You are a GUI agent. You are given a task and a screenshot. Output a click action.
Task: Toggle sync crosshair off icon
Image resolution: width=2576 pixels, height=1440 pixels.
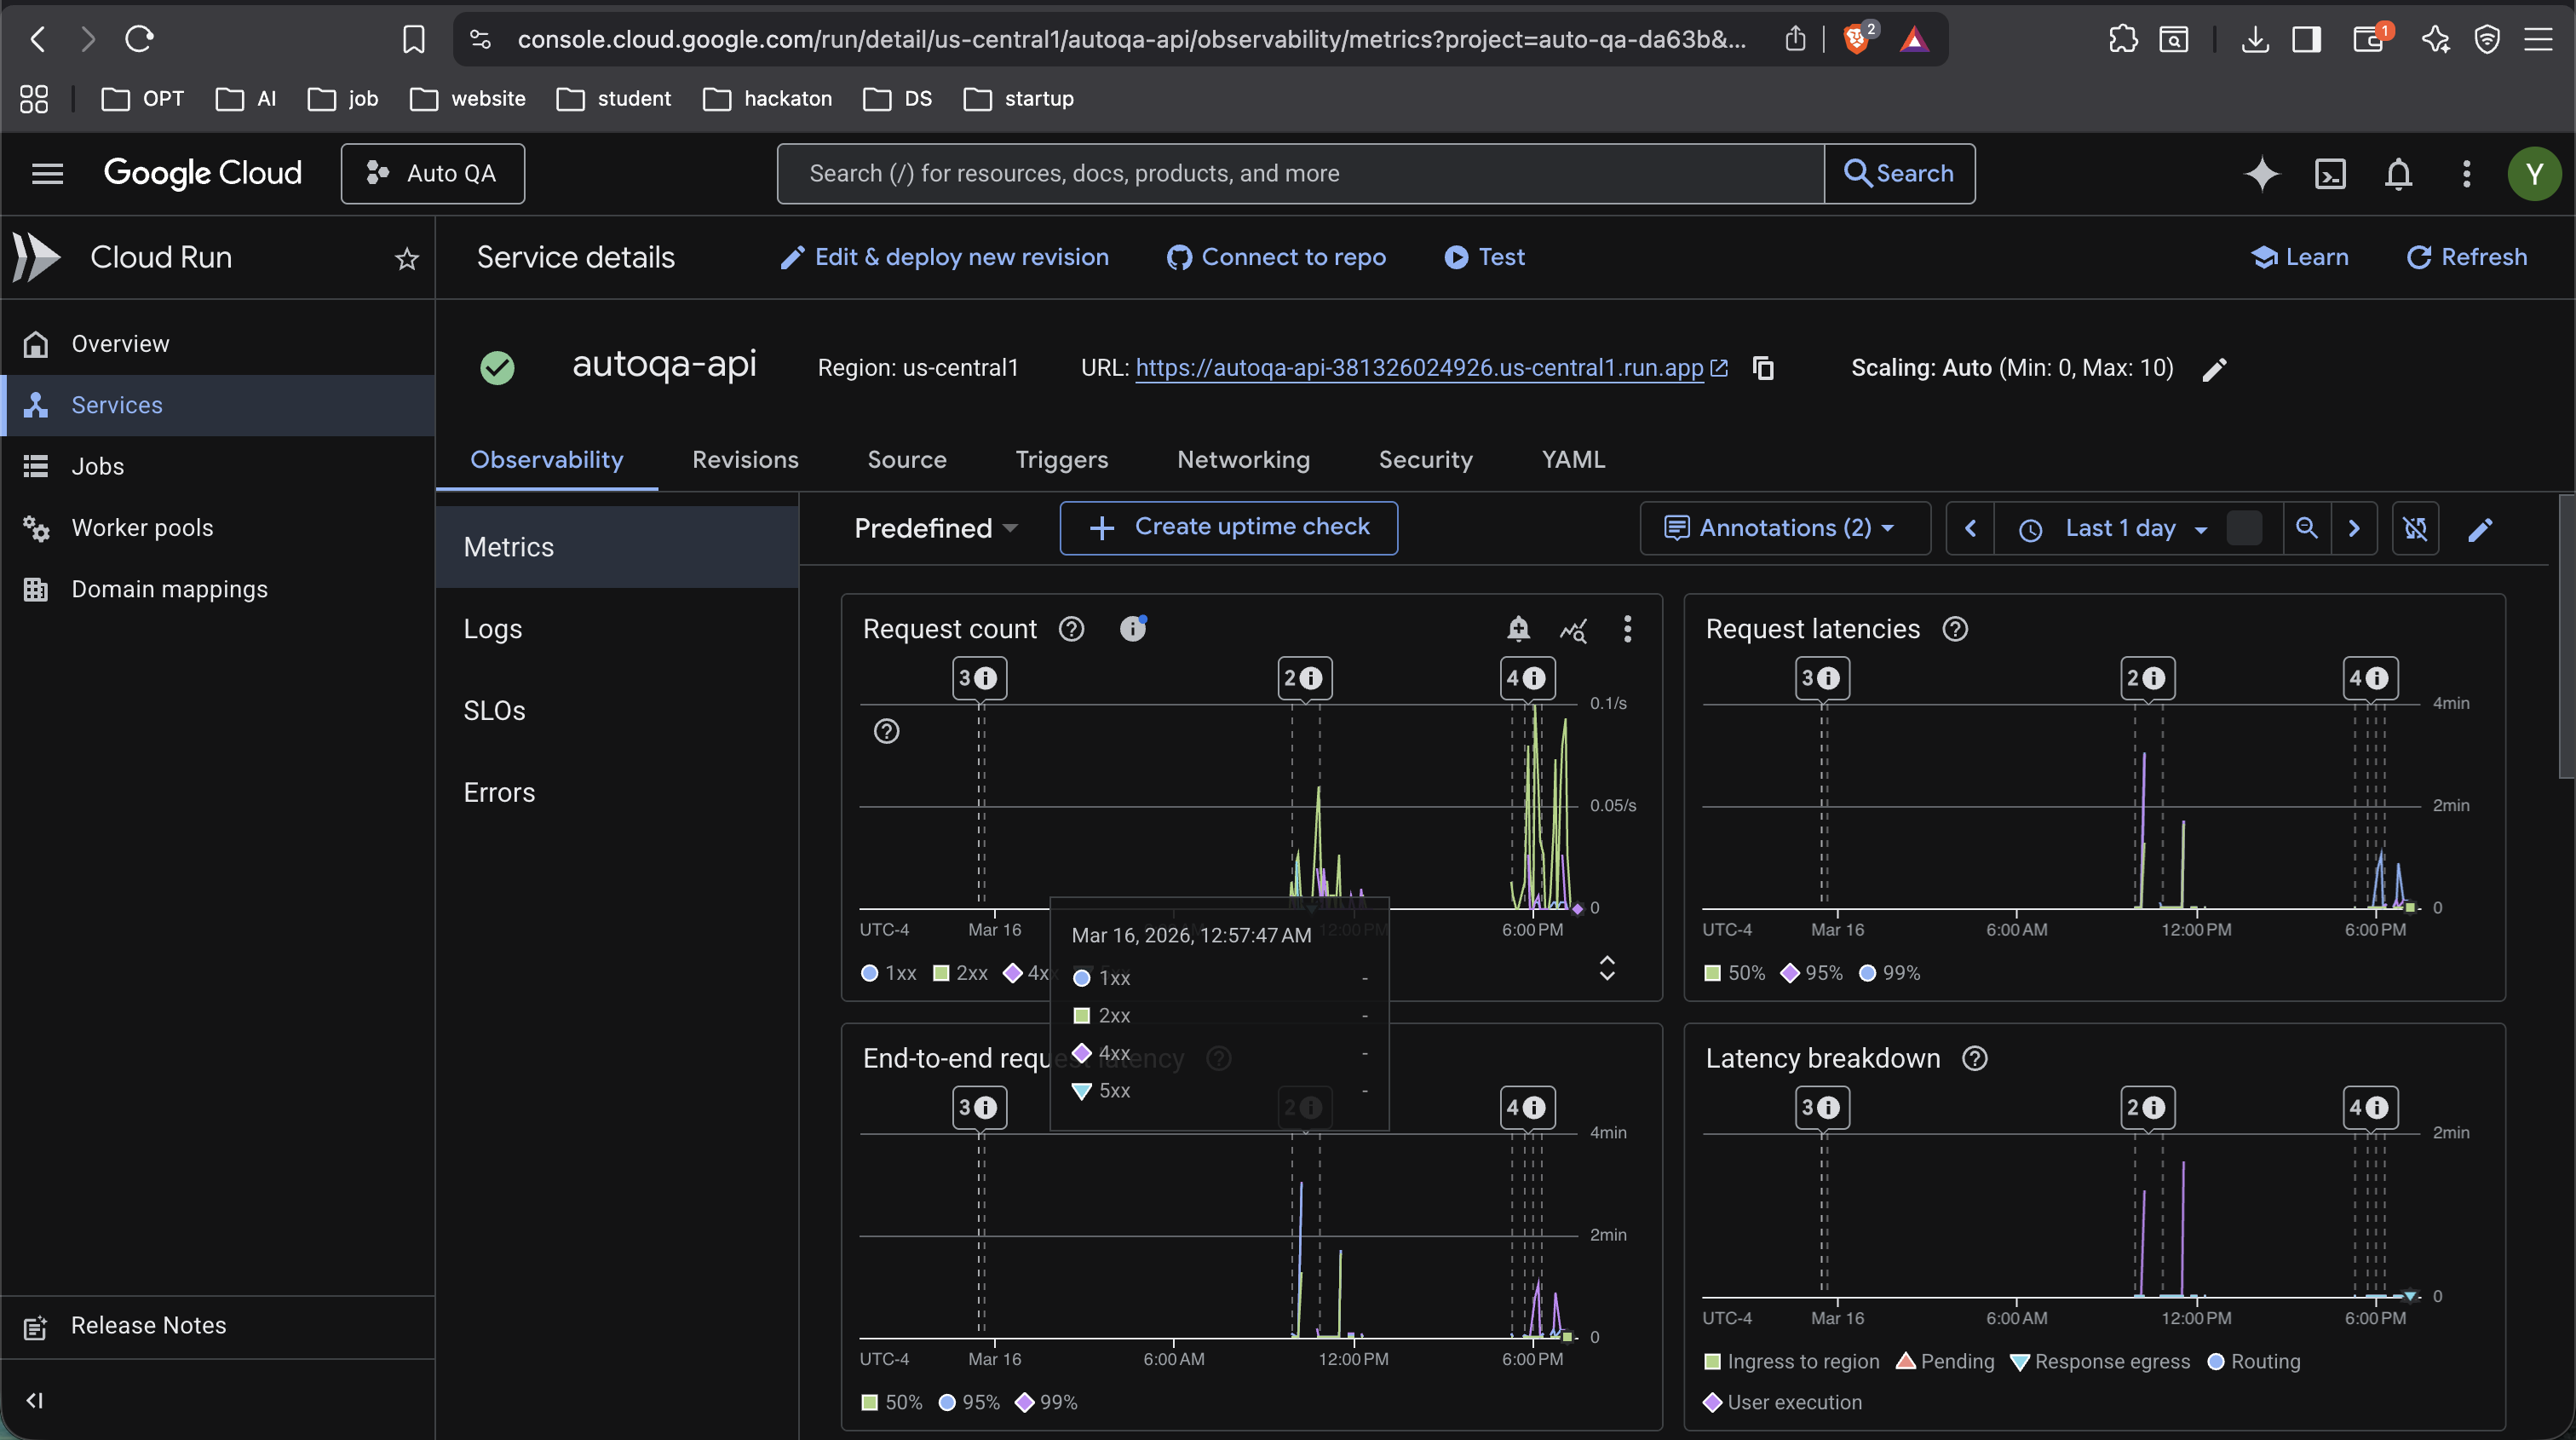click(x=2415, y=528)
